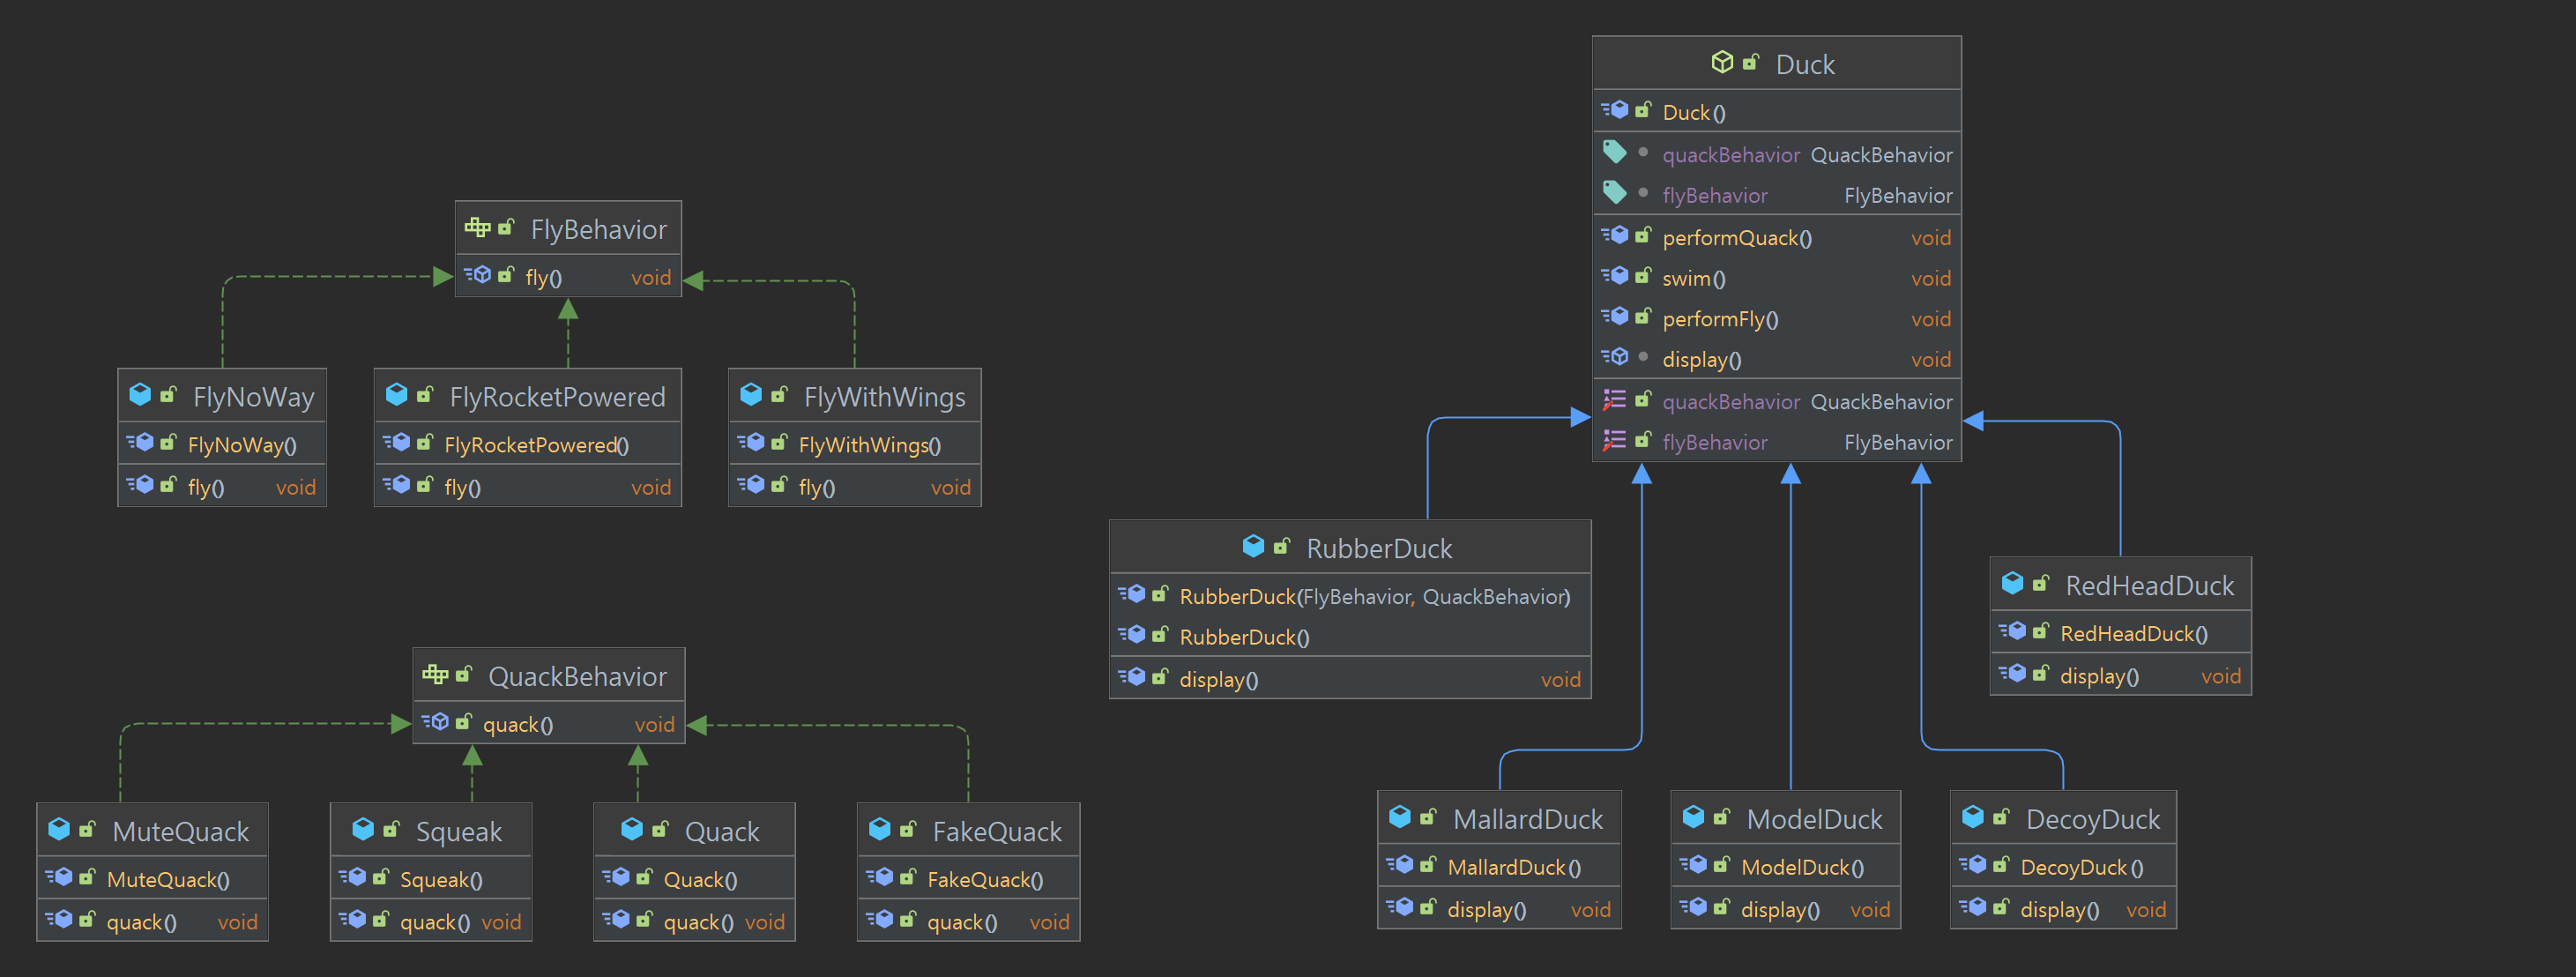The image size is (2576, 977).
Task: Click the quackBehavior field tag icon in Duck
Action: point(1615,153)
